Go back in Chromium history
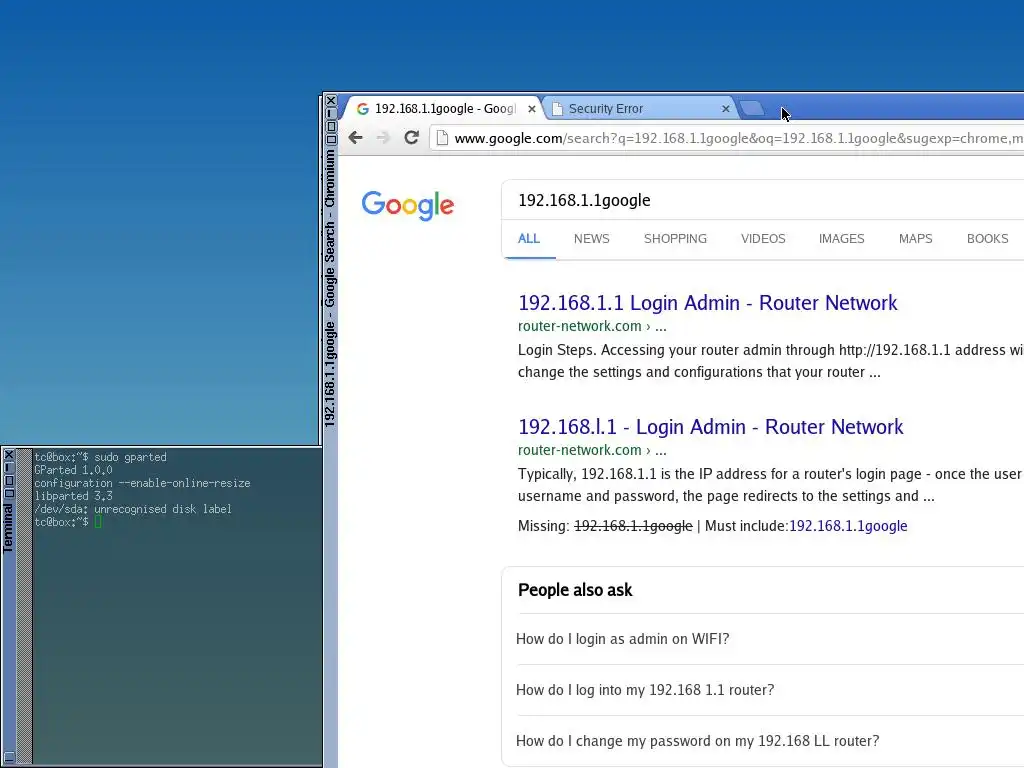Image resolution: width=1024 pixels, height=768 pixels. pos(355,138)
